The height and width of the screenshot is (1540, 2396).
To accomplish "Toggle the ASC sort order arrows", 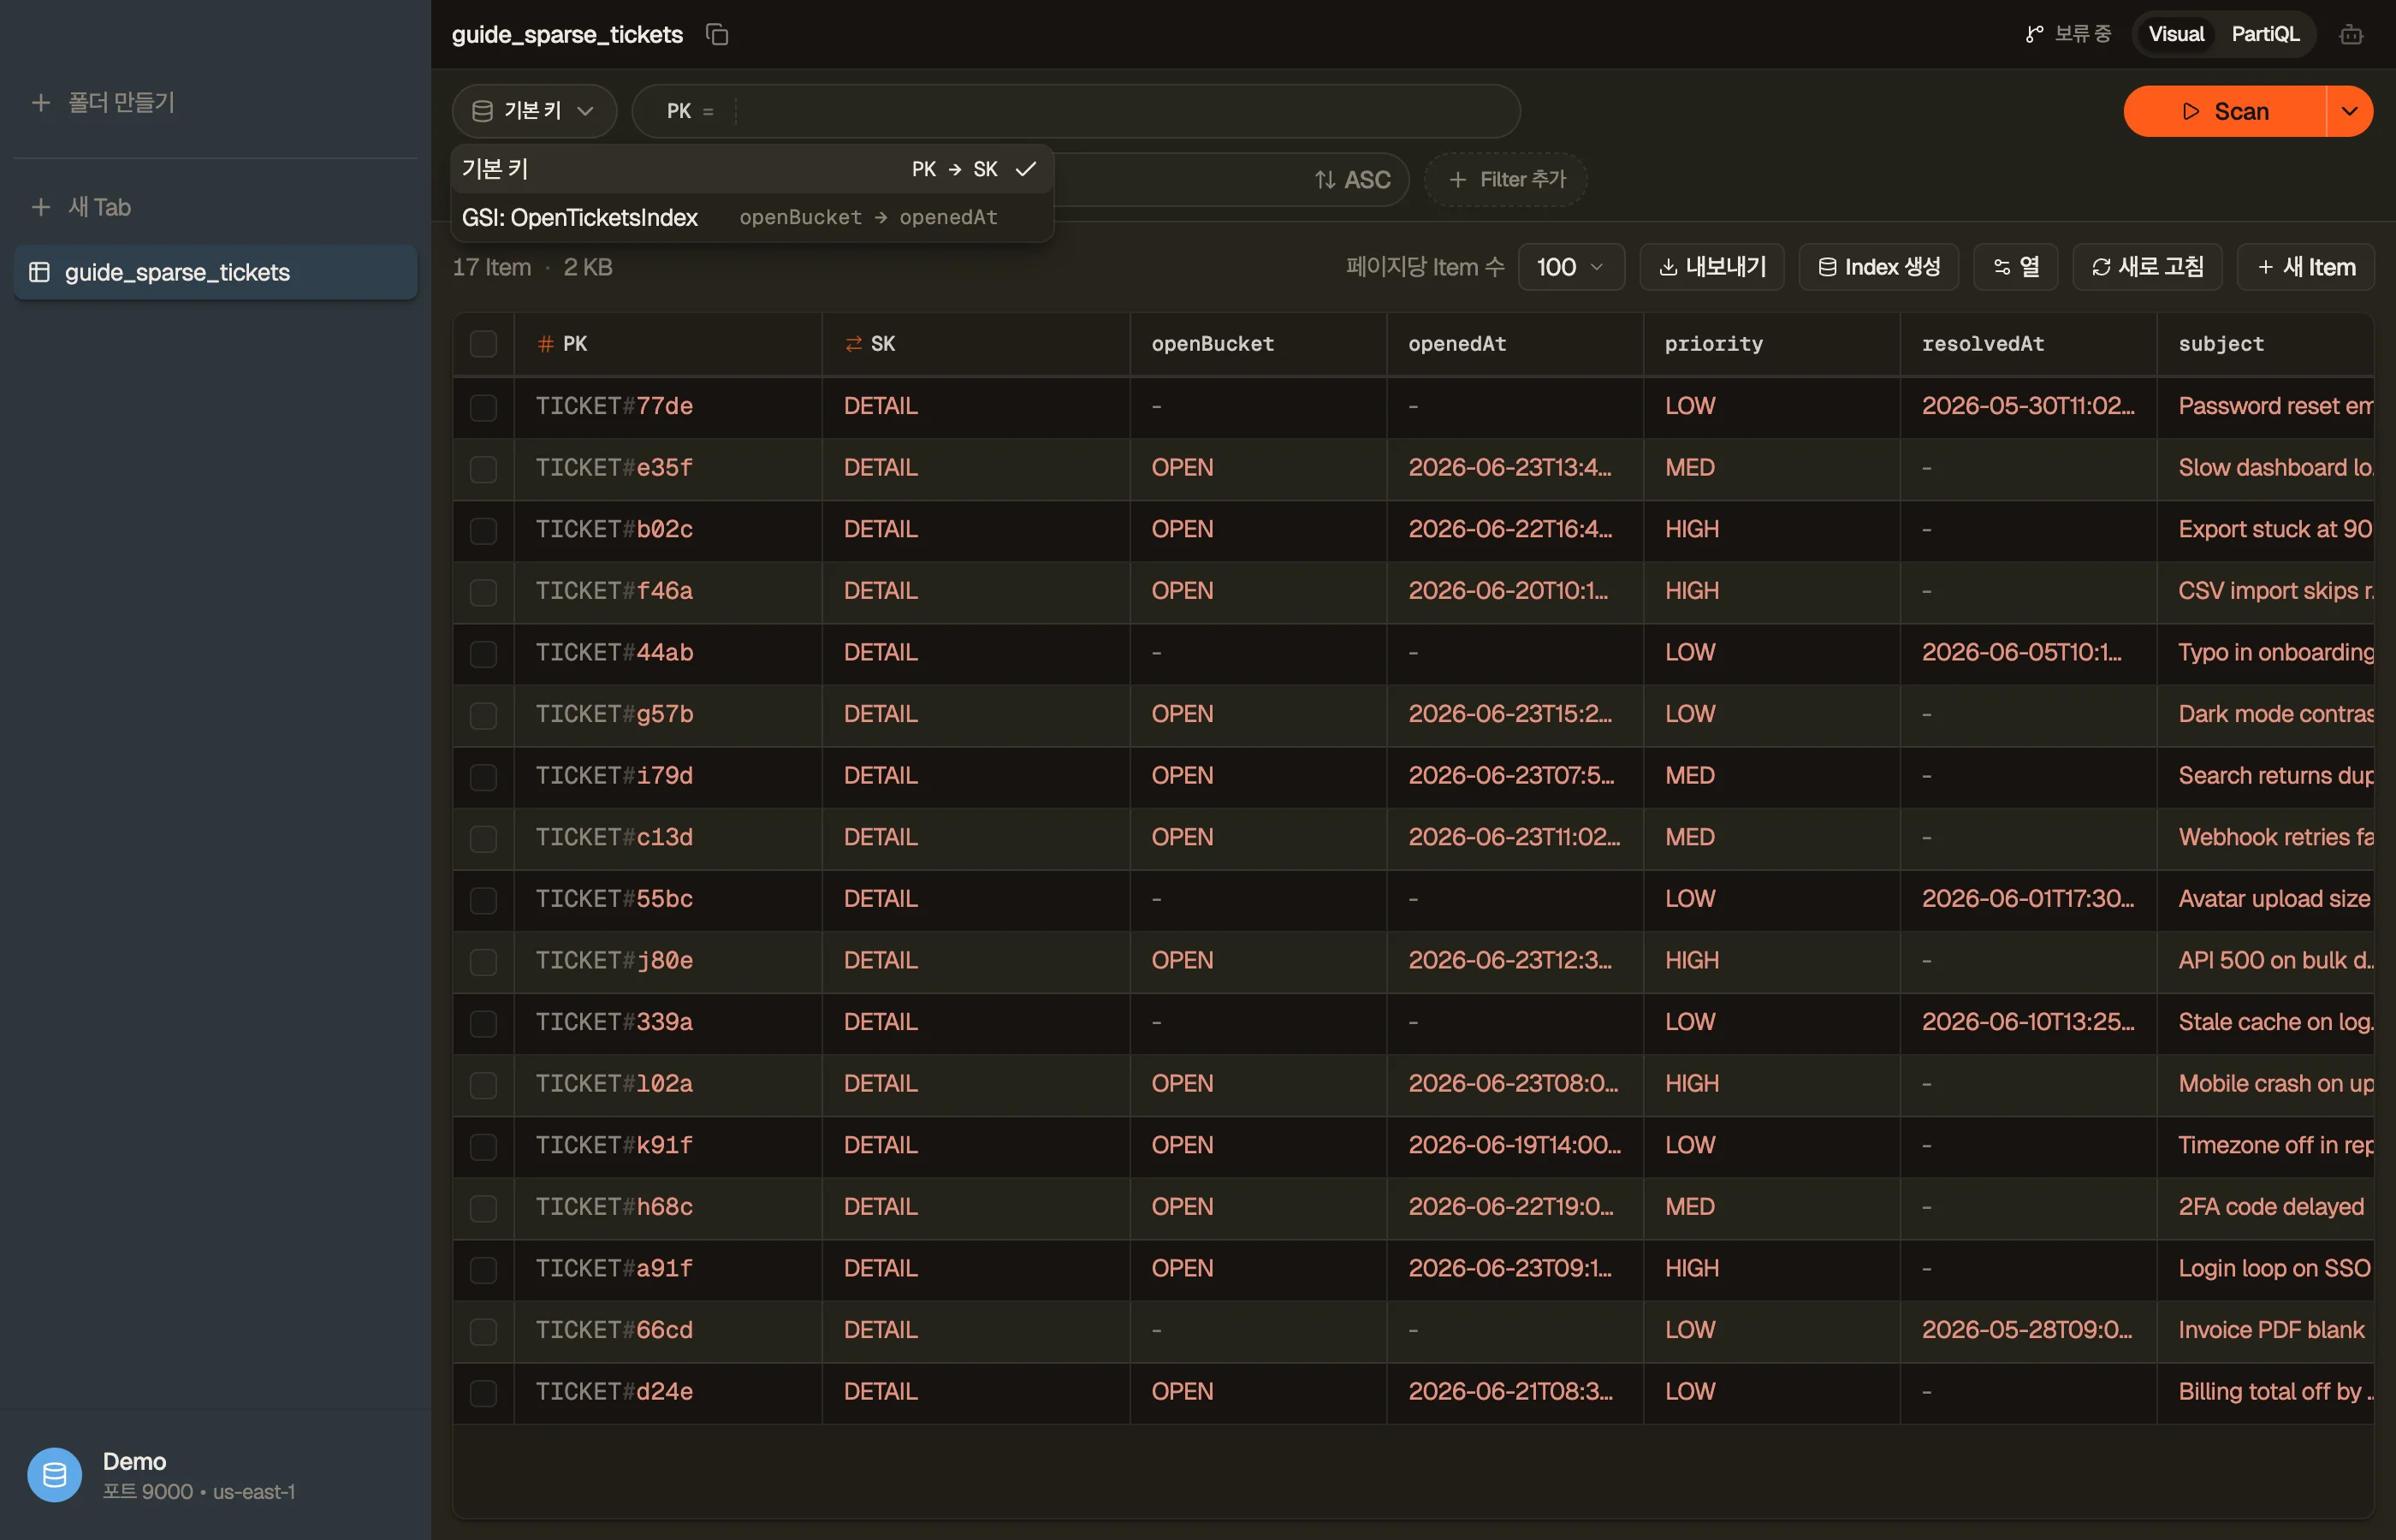I will [x=1325, y=180].
